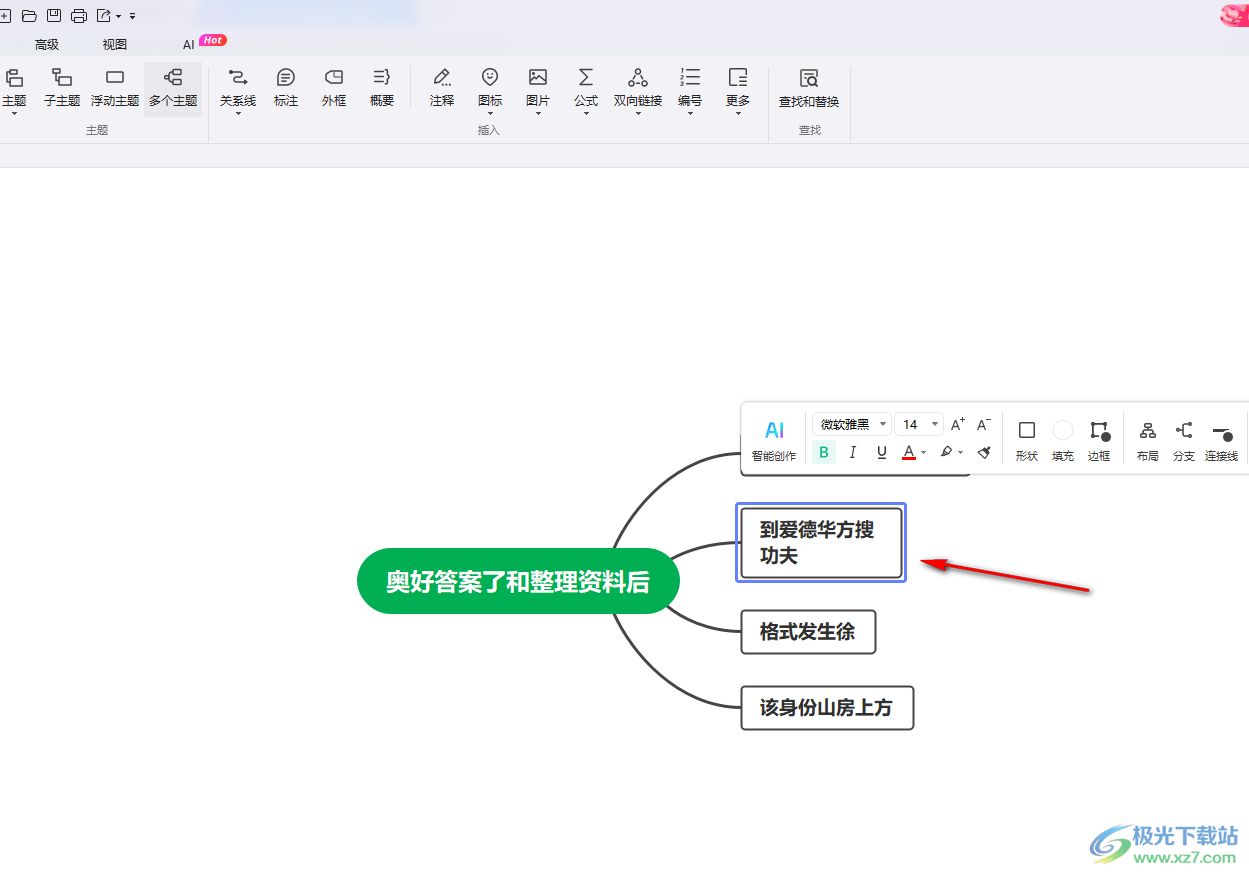Toggle bold formatting in floating toolbar
Viewport: 1249px width, 874px height.
[x=824, y=452]
